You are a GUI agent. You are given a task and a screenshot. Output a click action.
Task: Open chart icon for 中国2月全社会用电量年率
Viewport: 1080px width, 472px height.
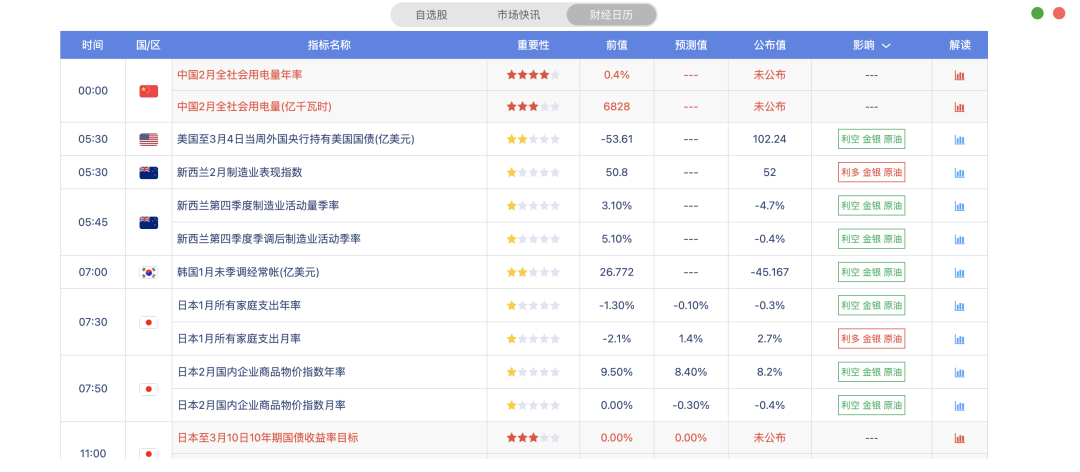(x=959, y=75)
